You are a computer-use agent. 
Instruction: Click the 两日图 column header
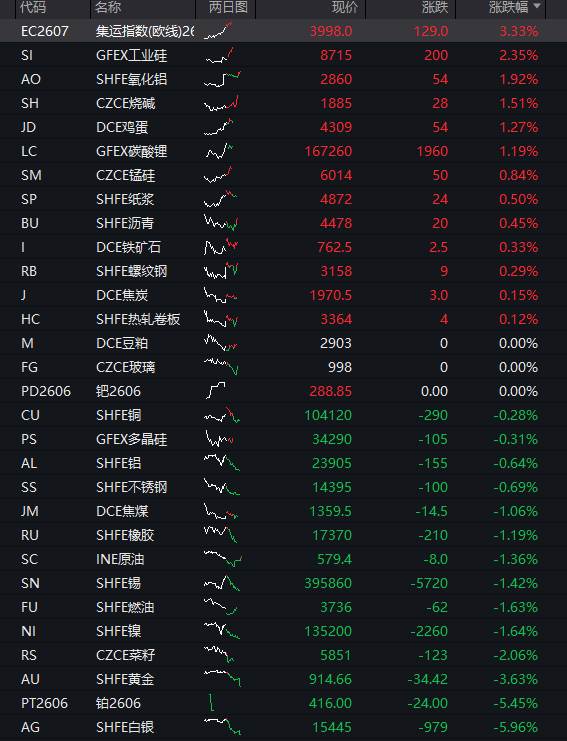228,7
